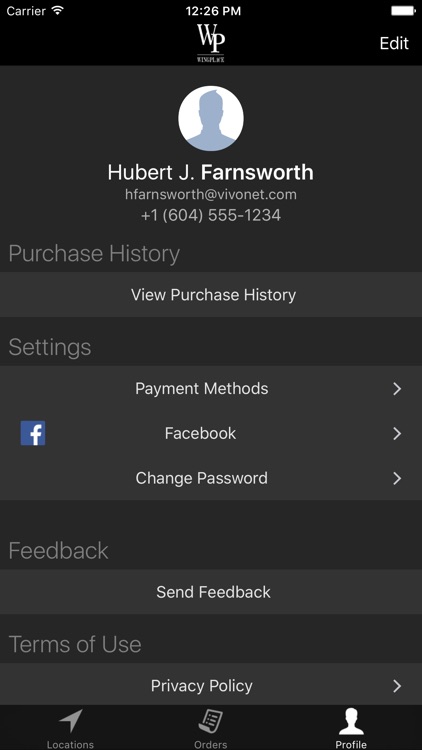The height and width of the screenshot is (750, 422).
Task: Expand Payment Methods chevron
Action: pyautogui.click(x=397, y=389)
